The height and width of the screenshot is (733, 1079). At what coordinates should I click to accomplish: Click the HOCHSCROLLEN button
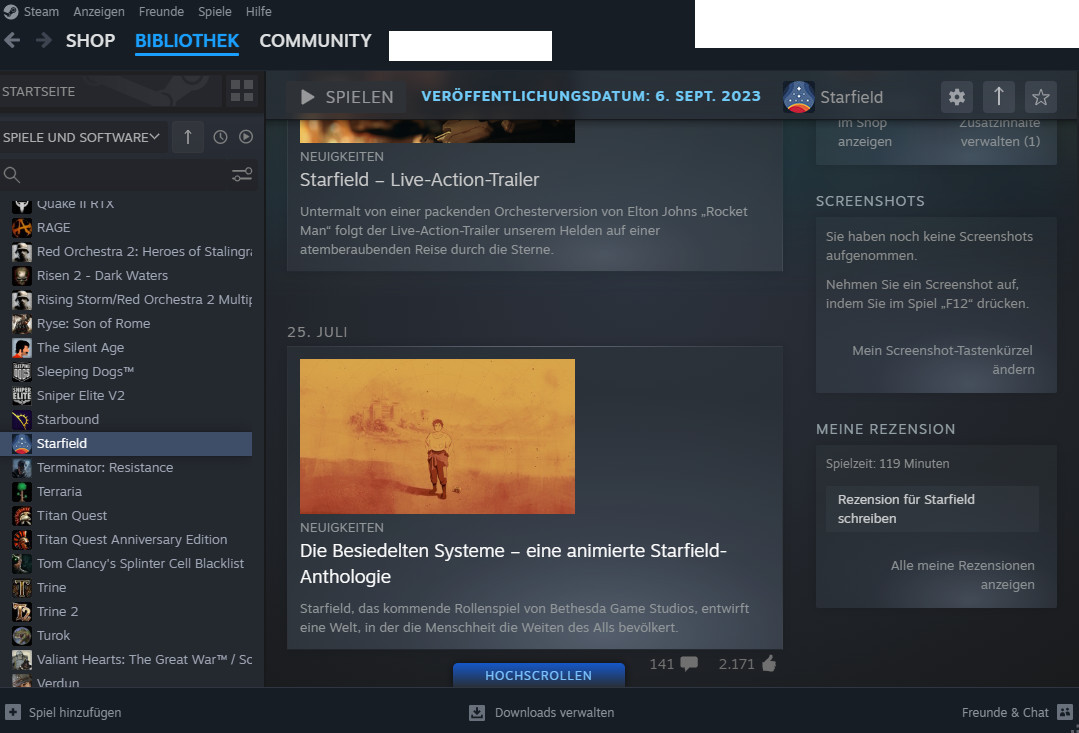pyautogui.click(x=538, y=675)
